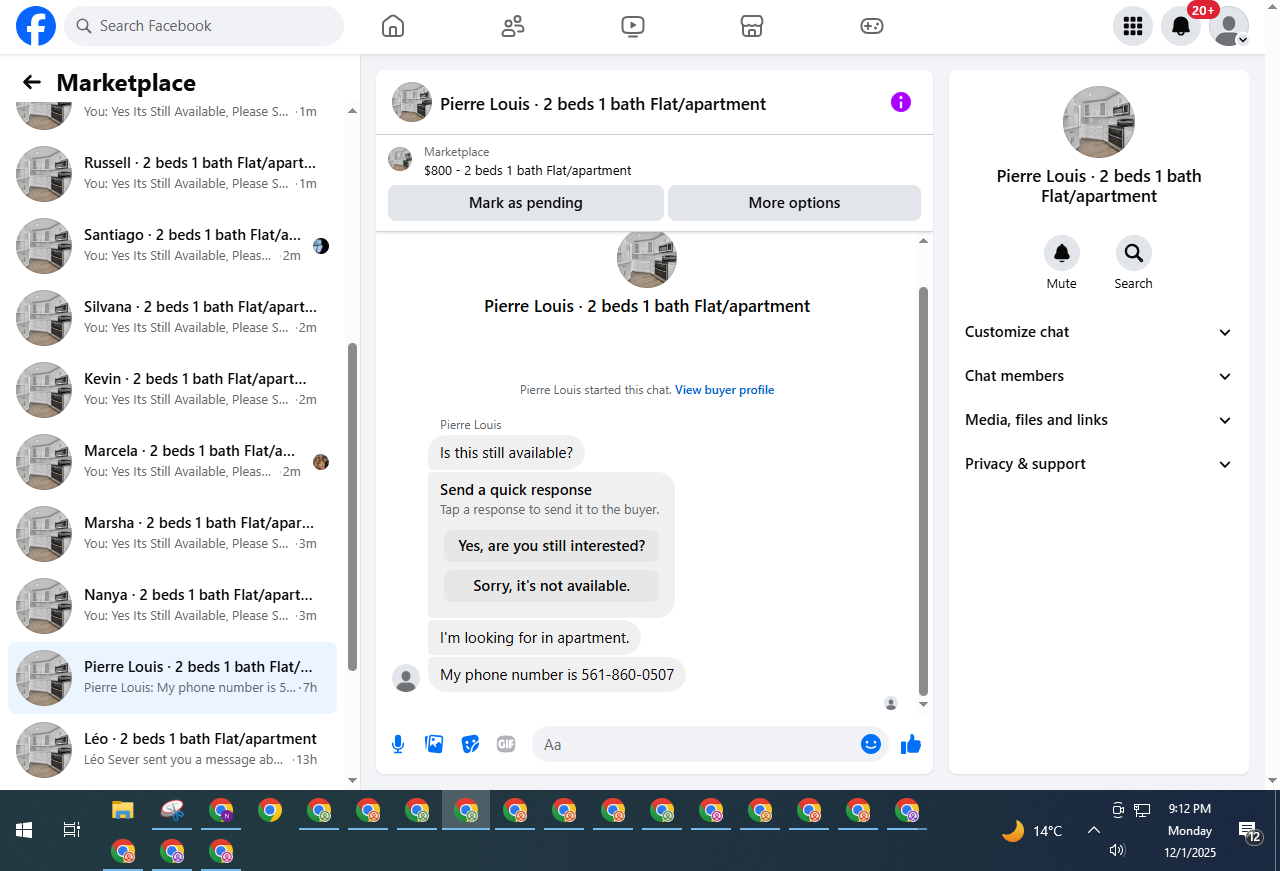Open the Friends icon in top navigation
Image resolution: width=1280 pixels, height=871 pixels.
(513, 26)
